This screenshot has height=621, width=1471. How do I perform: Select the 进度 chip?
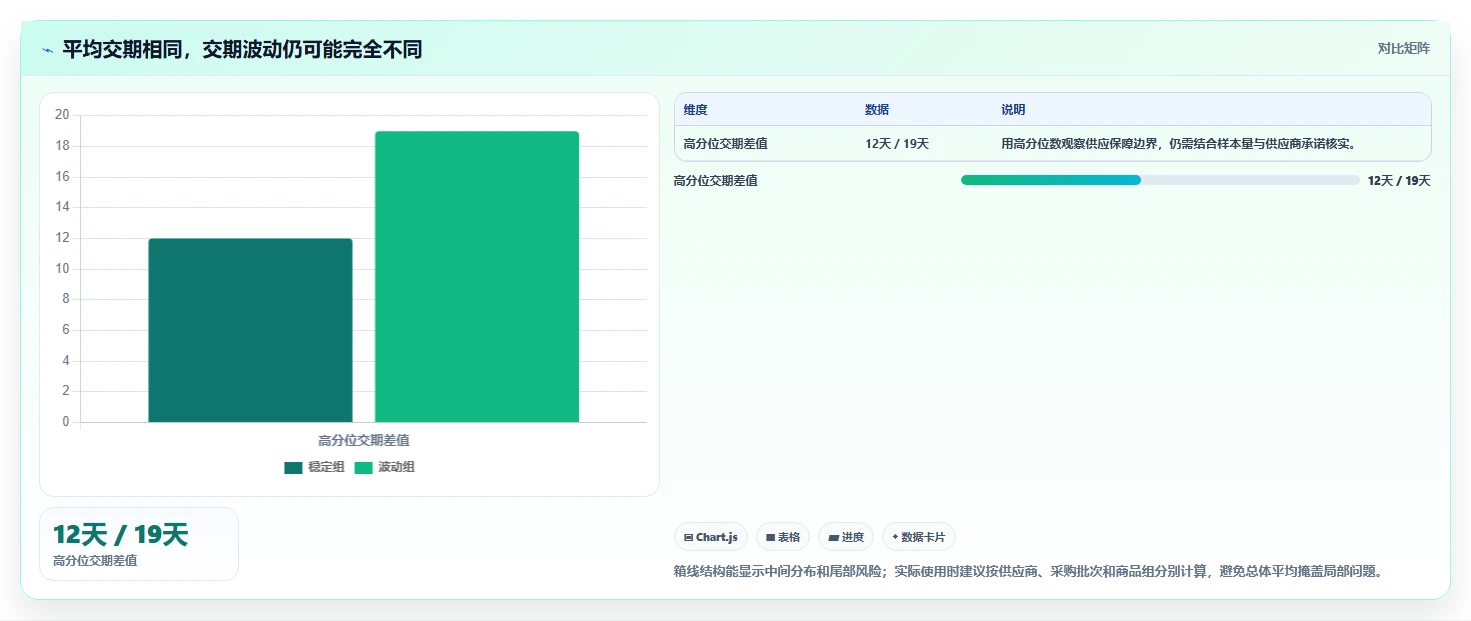click(846, 537)
